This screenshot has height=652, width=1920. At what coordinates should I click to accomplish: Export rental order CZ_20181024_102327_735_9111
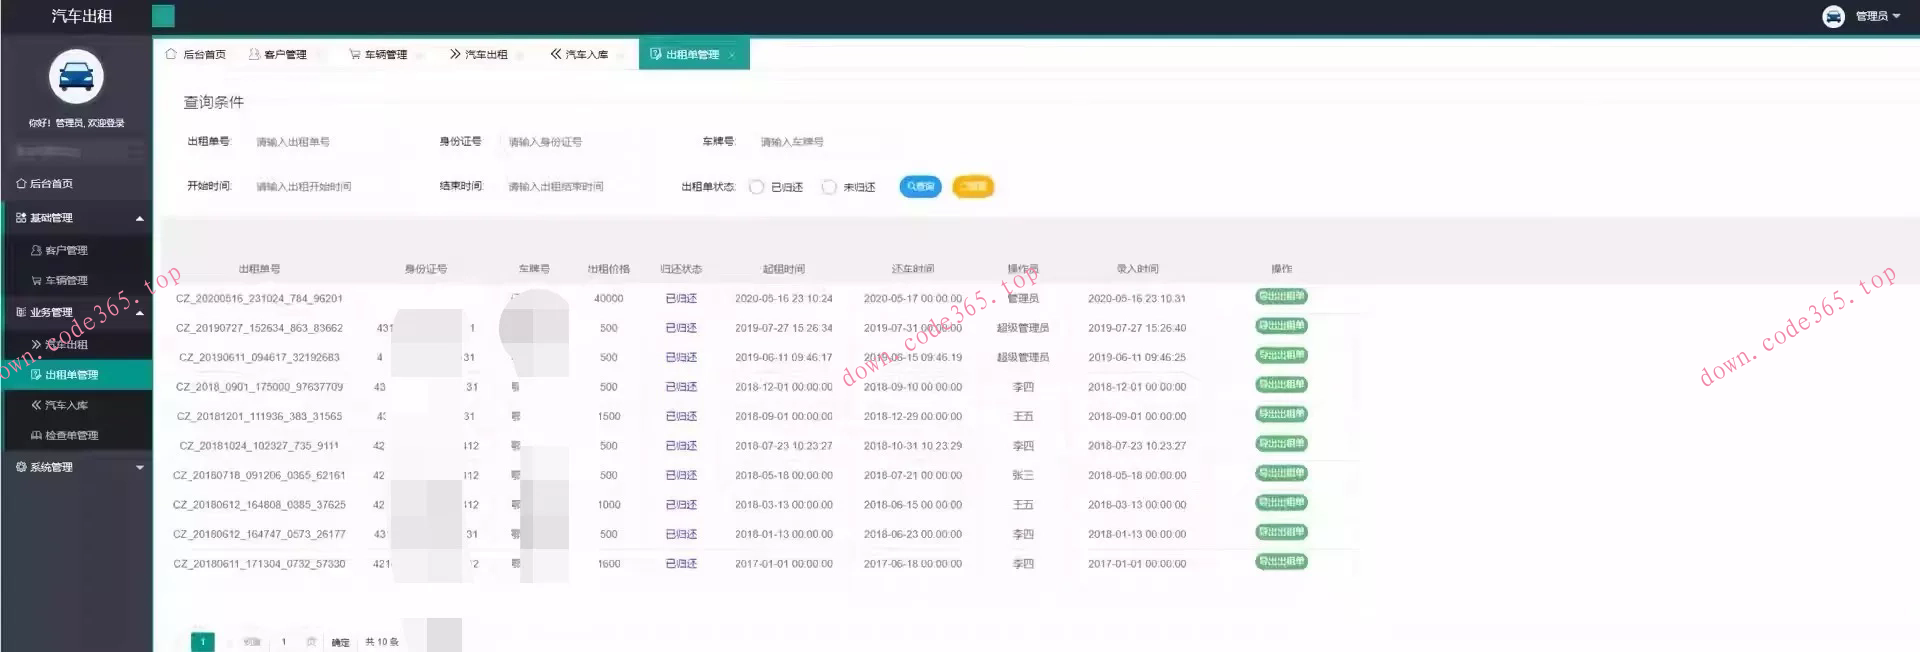[x=1281, y=444]
